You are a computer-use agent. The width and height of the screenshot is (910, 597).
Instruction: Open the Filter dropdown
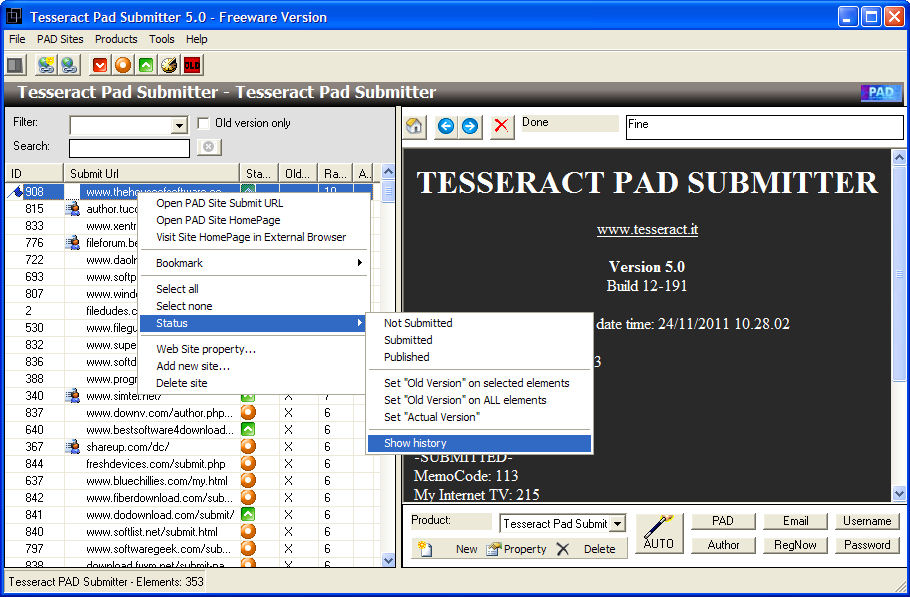pos(179,125)
